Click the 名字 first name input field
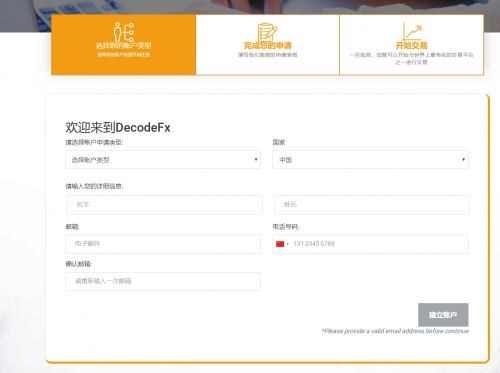The height and width of the screenshot is (373, 500). (x=165, y=205)
